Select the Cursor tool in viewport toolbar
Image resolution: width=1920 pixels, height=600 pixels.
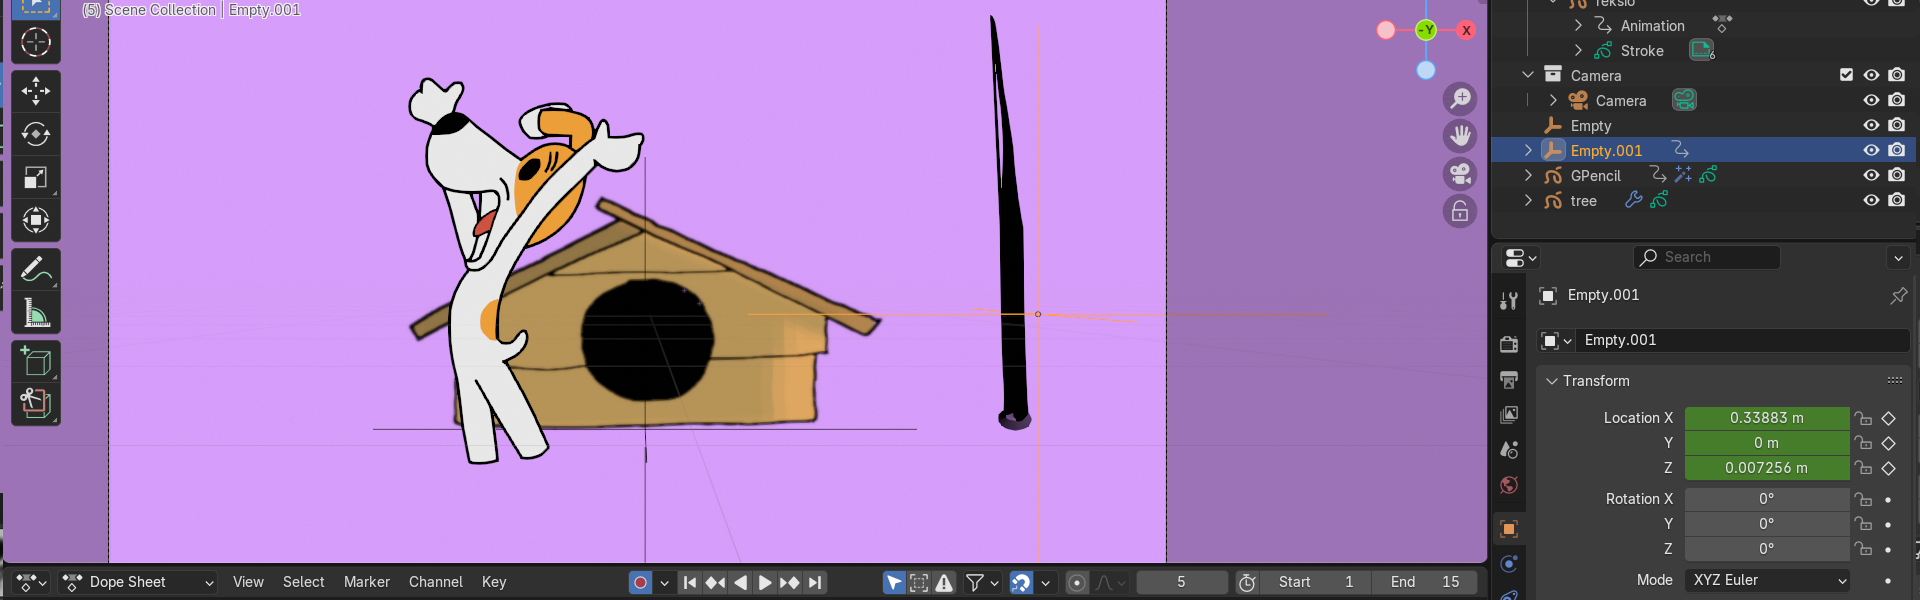[x=36, y=42]
